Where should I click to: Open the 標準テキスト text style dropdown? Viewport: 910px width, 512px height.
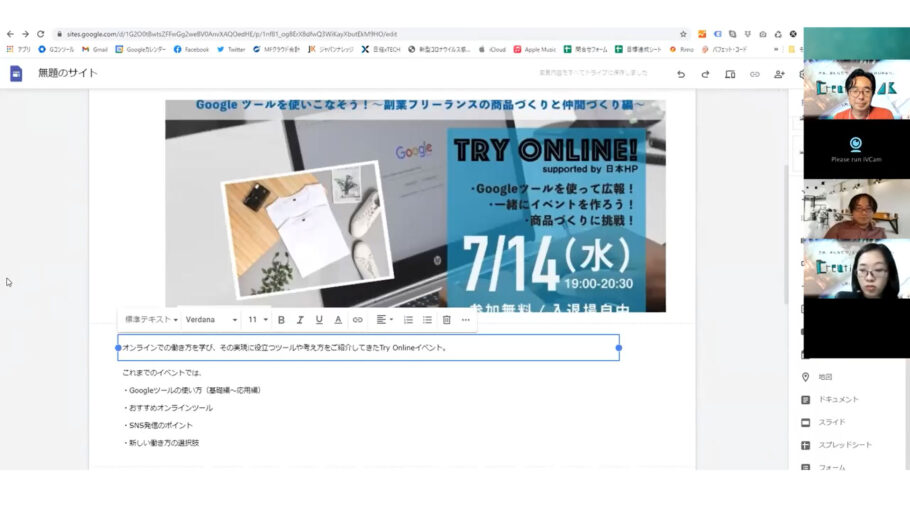point(151,320)
